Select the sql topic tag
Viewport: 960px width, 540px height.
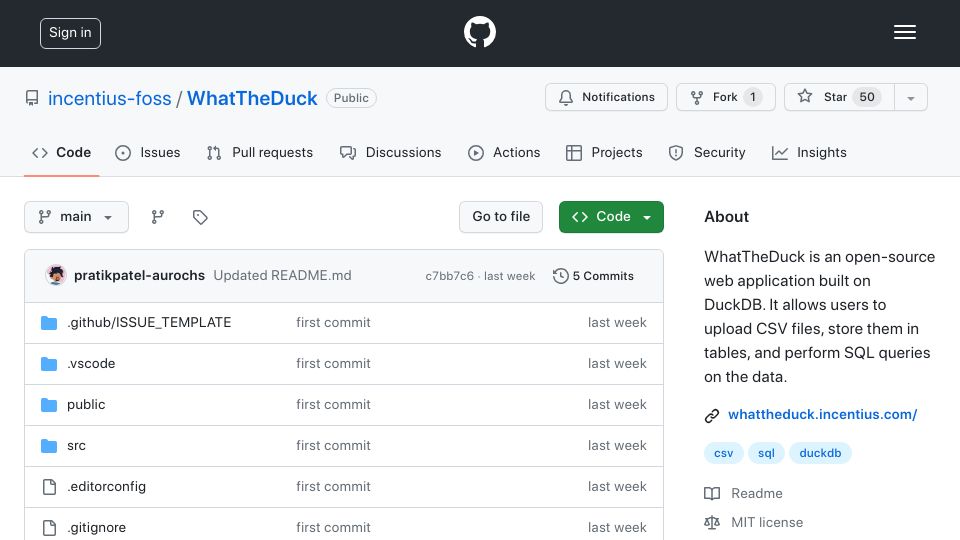point(767,453)
